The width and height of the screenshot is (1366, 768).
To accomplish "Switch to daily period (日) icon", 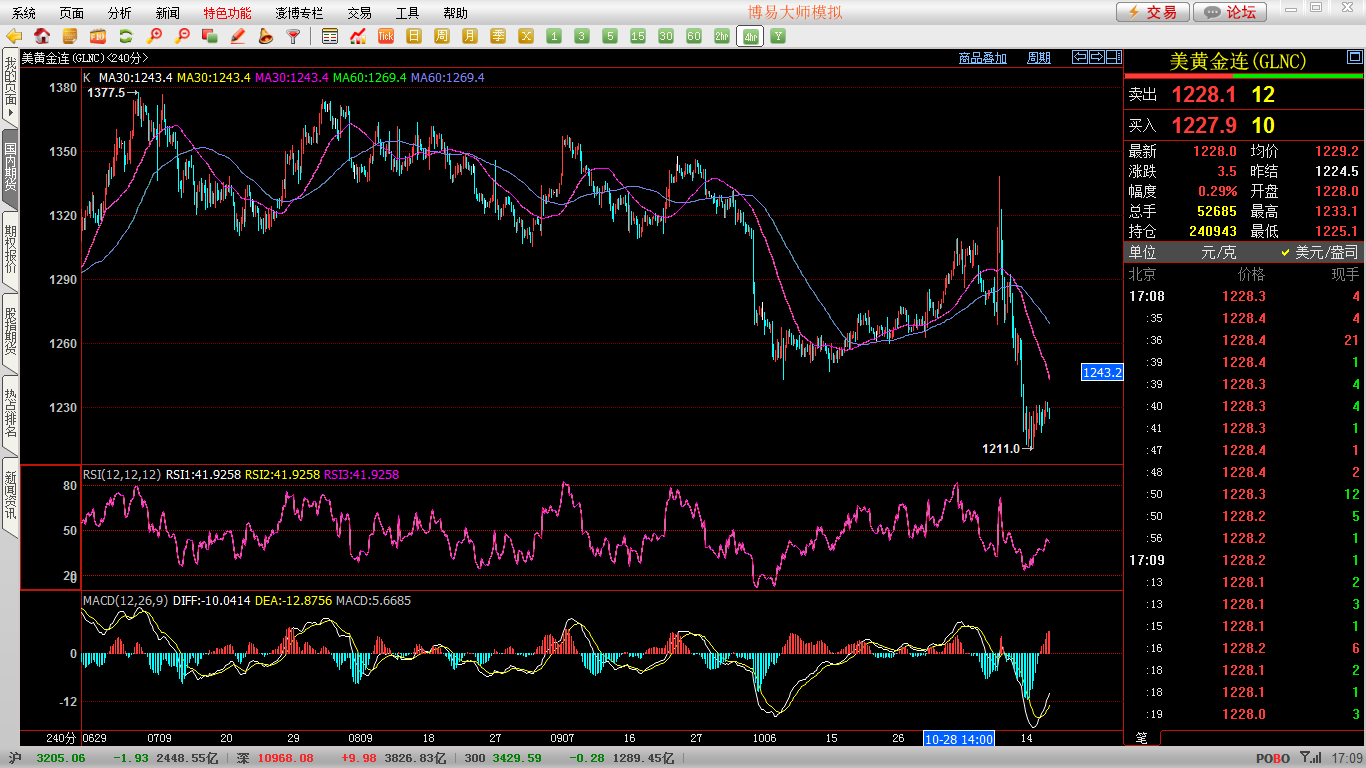I will click(414, 36).
